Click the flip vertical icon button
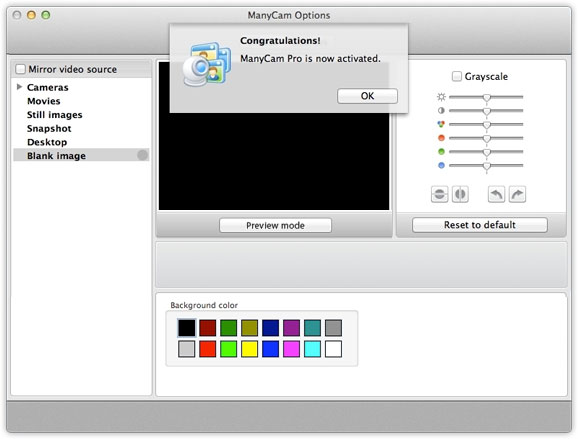 (x=439, y=194)
